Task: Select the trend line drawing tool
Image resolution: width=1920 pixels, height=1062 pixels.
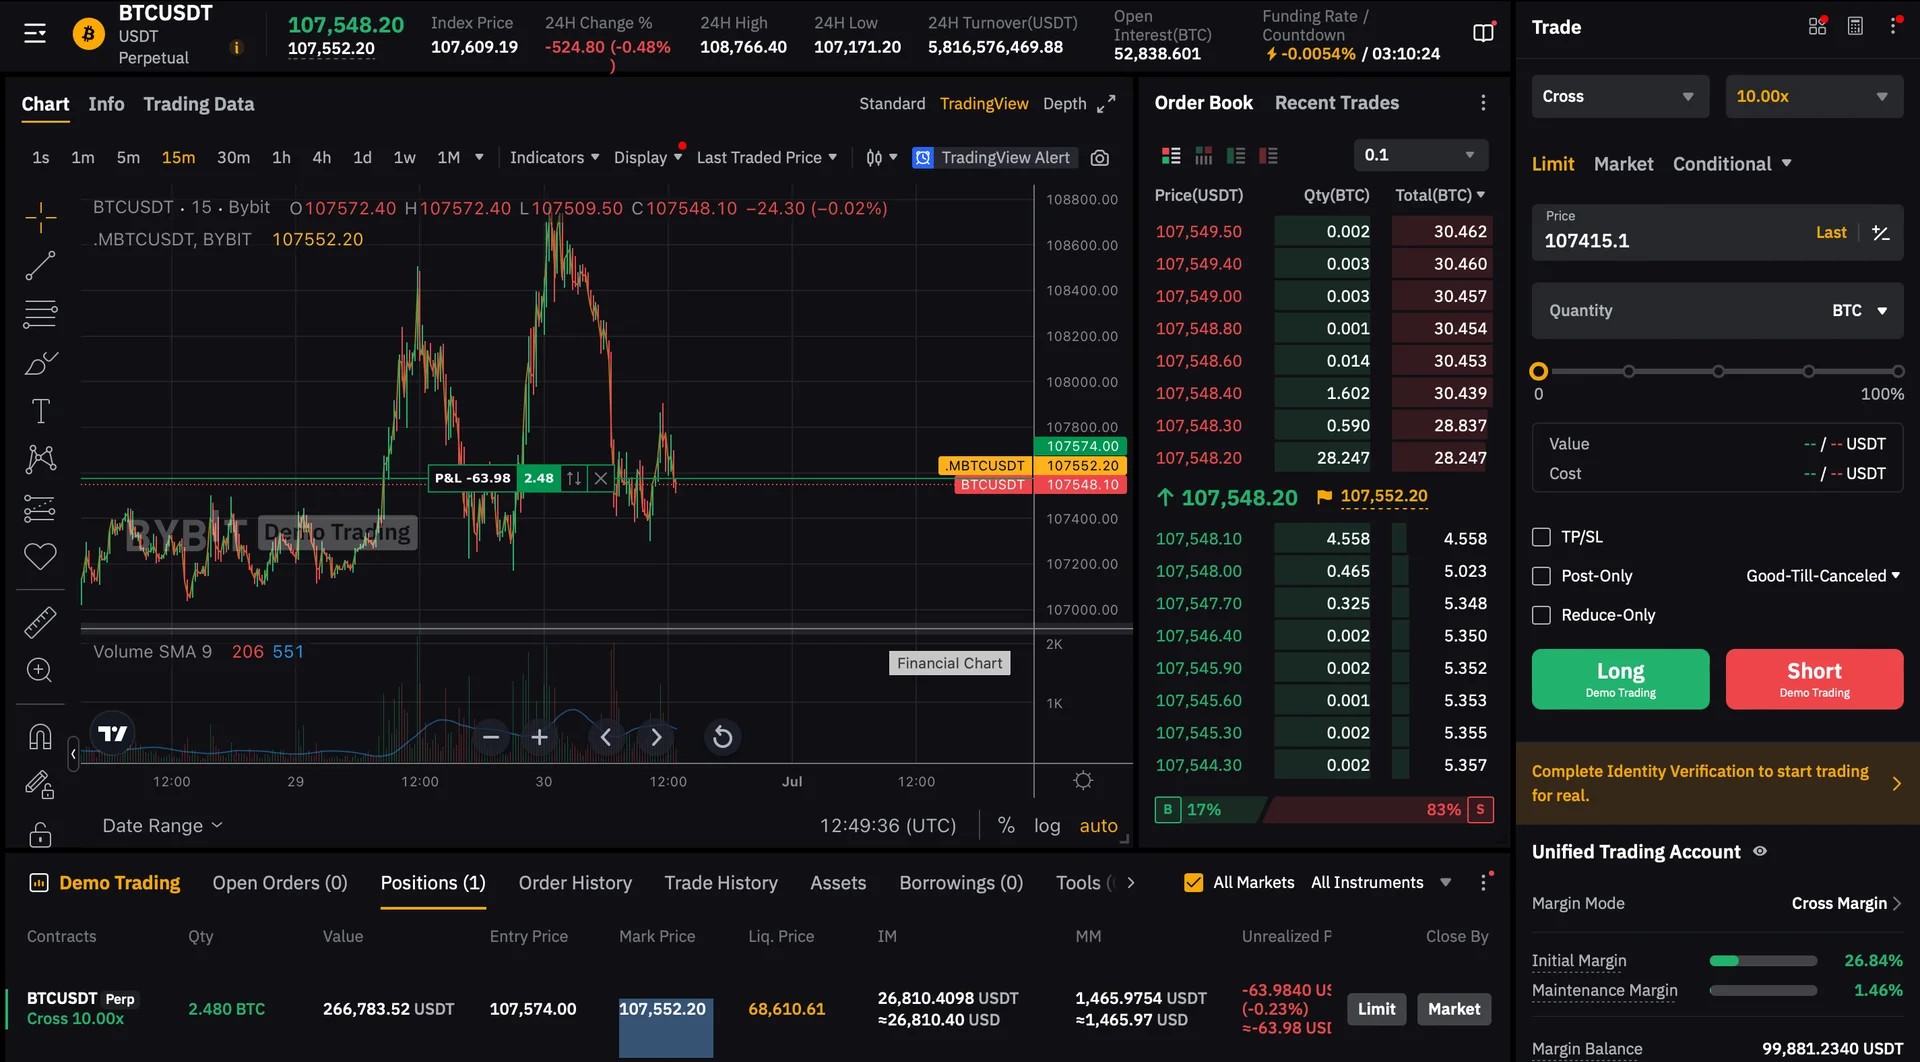Action: coord(40,266)
